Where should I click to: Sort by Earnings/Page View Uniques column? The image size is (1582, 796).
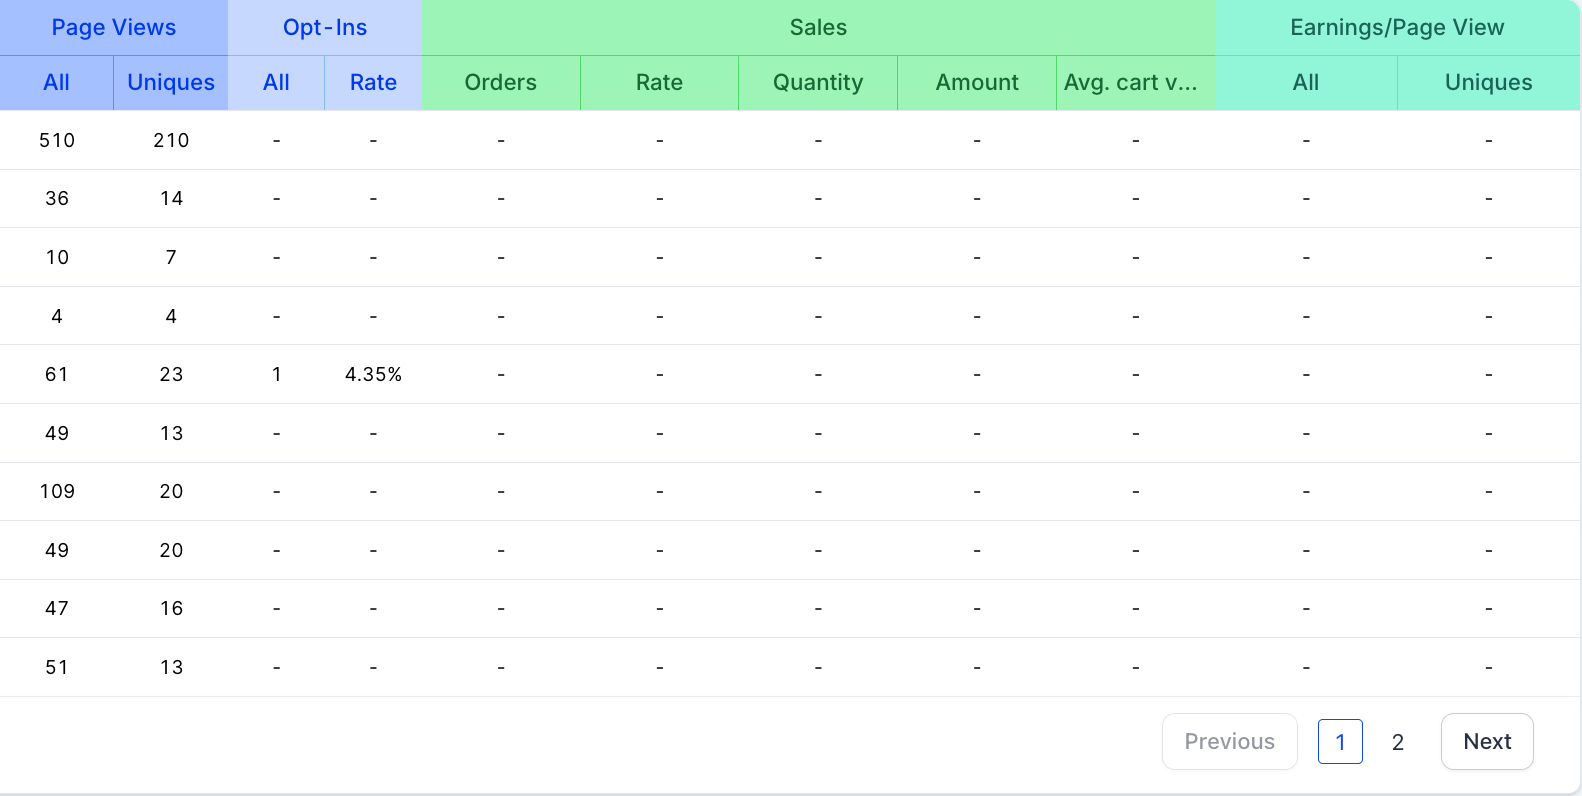click(1488, 82)
